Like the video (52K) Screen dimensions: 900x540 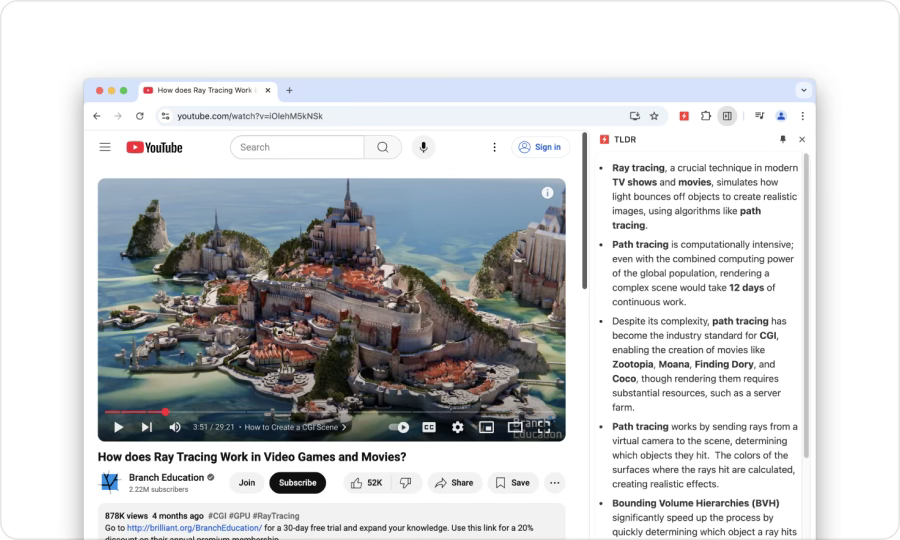[x=367, y=483]
